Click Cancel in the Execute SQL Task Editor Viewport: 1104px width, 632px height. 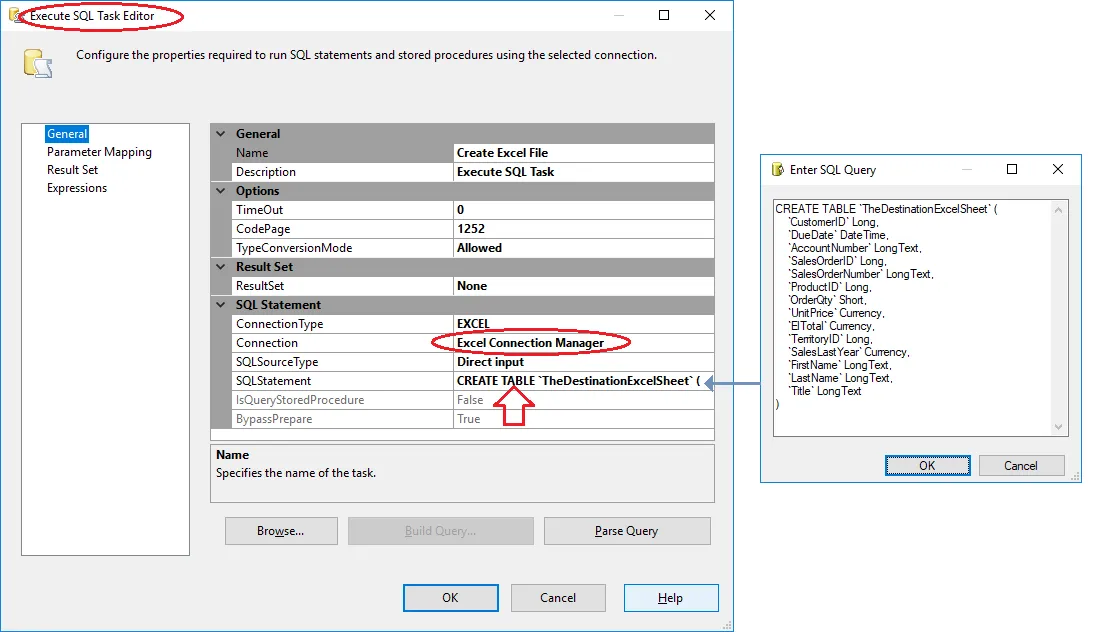tap(558, 598)
